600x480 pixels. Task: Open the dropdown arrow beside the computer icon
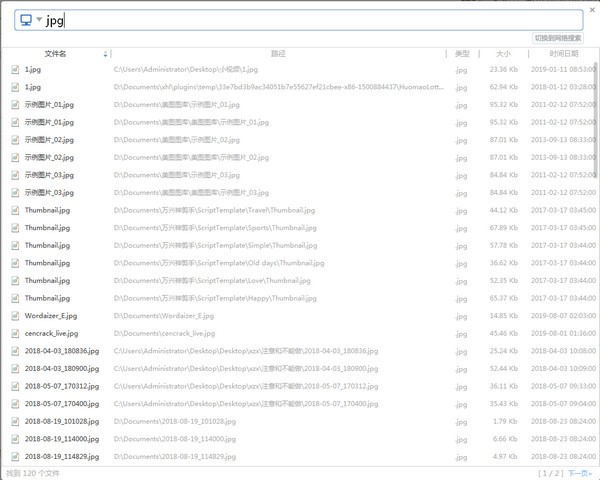pyautogui.click(x=39, y=20)
